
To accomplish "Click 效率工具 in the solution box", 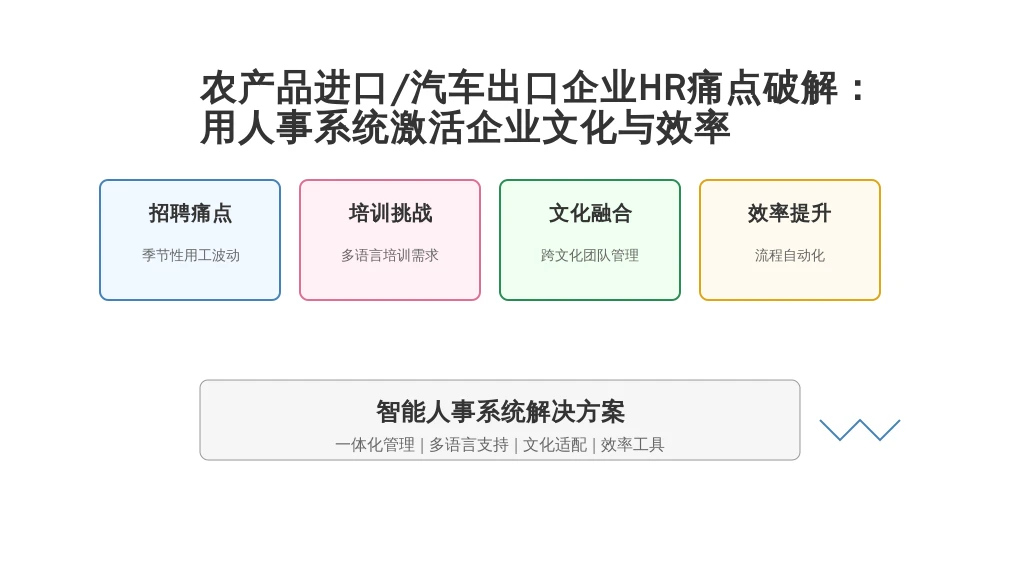I will (x=633, y=445).
